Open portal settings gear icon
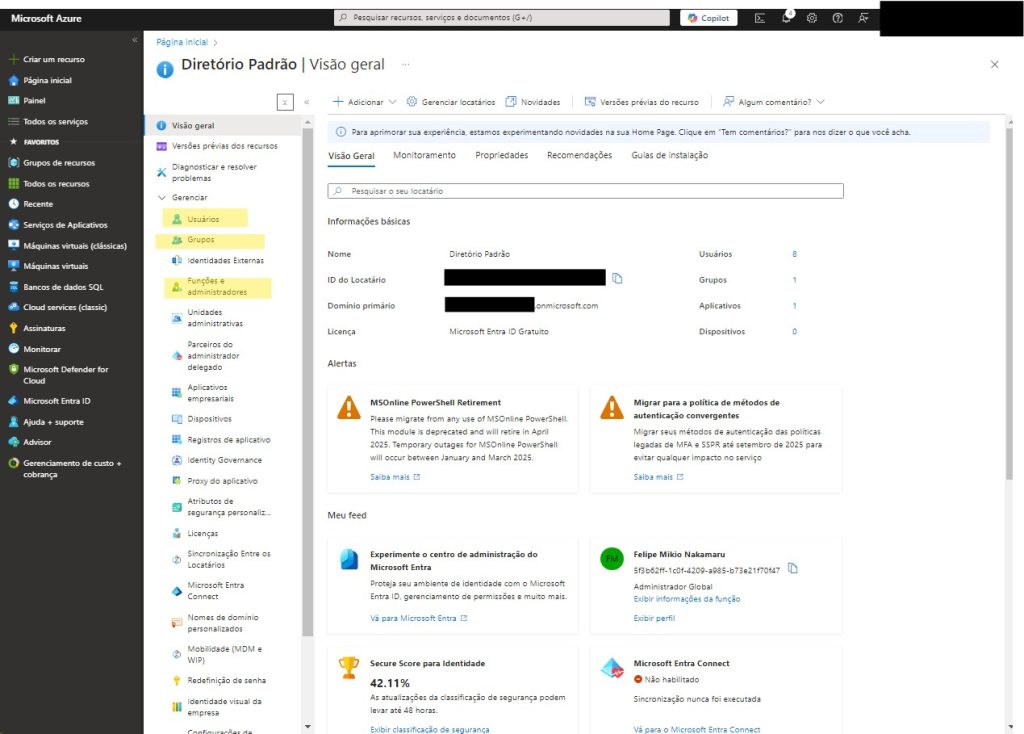The width and height of the screenshot is (1024, 734). tap(812, 18)
